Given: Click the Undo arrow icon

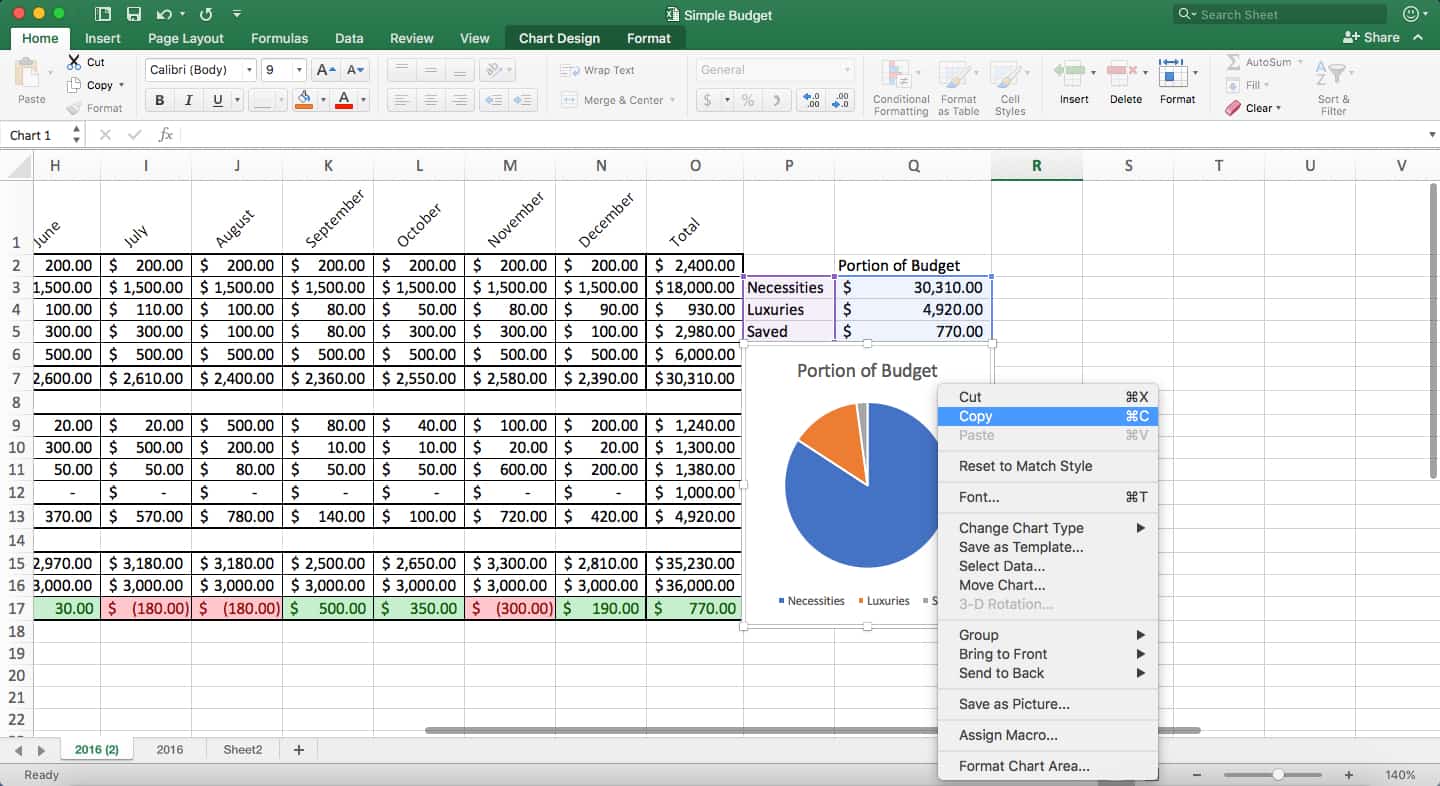Looking at the screenshot, I should tap(164, 14).
